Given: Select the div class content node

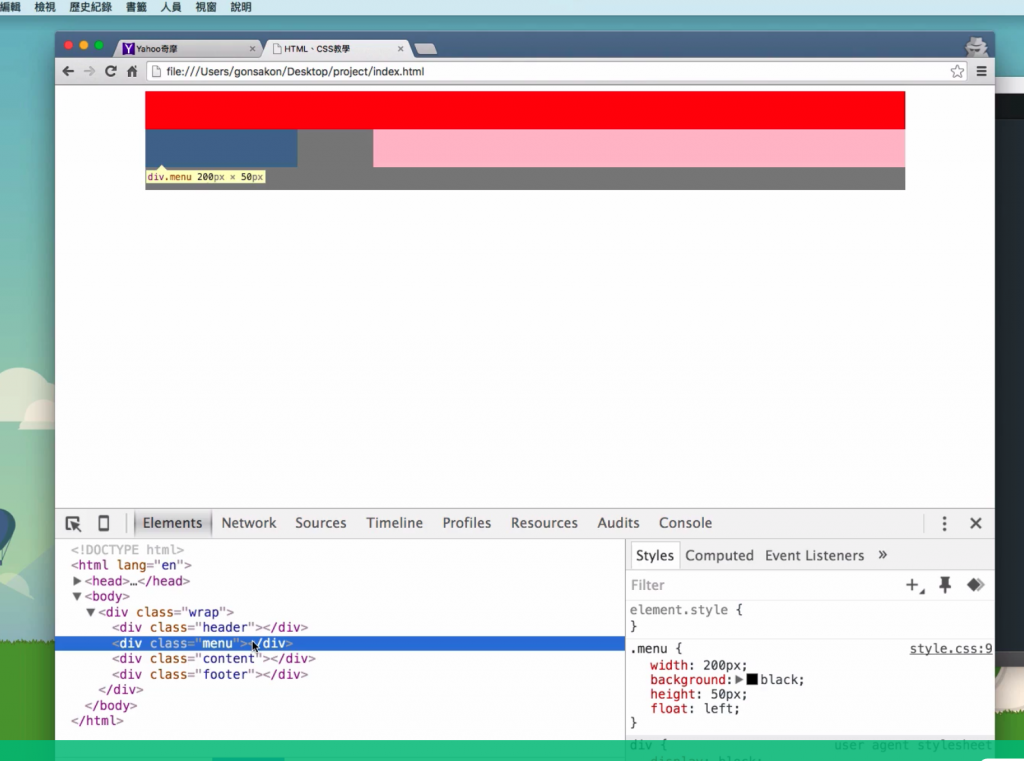Looking at the screenshot, I should pos(214,658).
